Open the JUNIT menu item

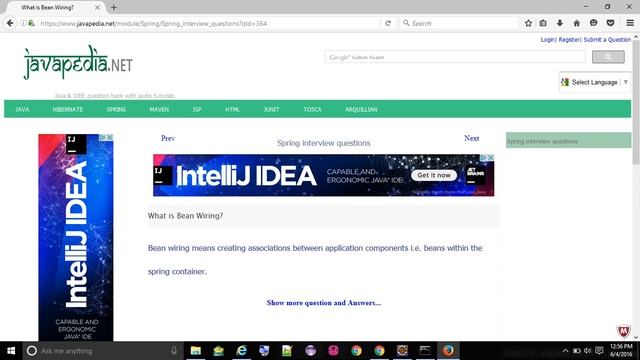click(x=271, y=109)
